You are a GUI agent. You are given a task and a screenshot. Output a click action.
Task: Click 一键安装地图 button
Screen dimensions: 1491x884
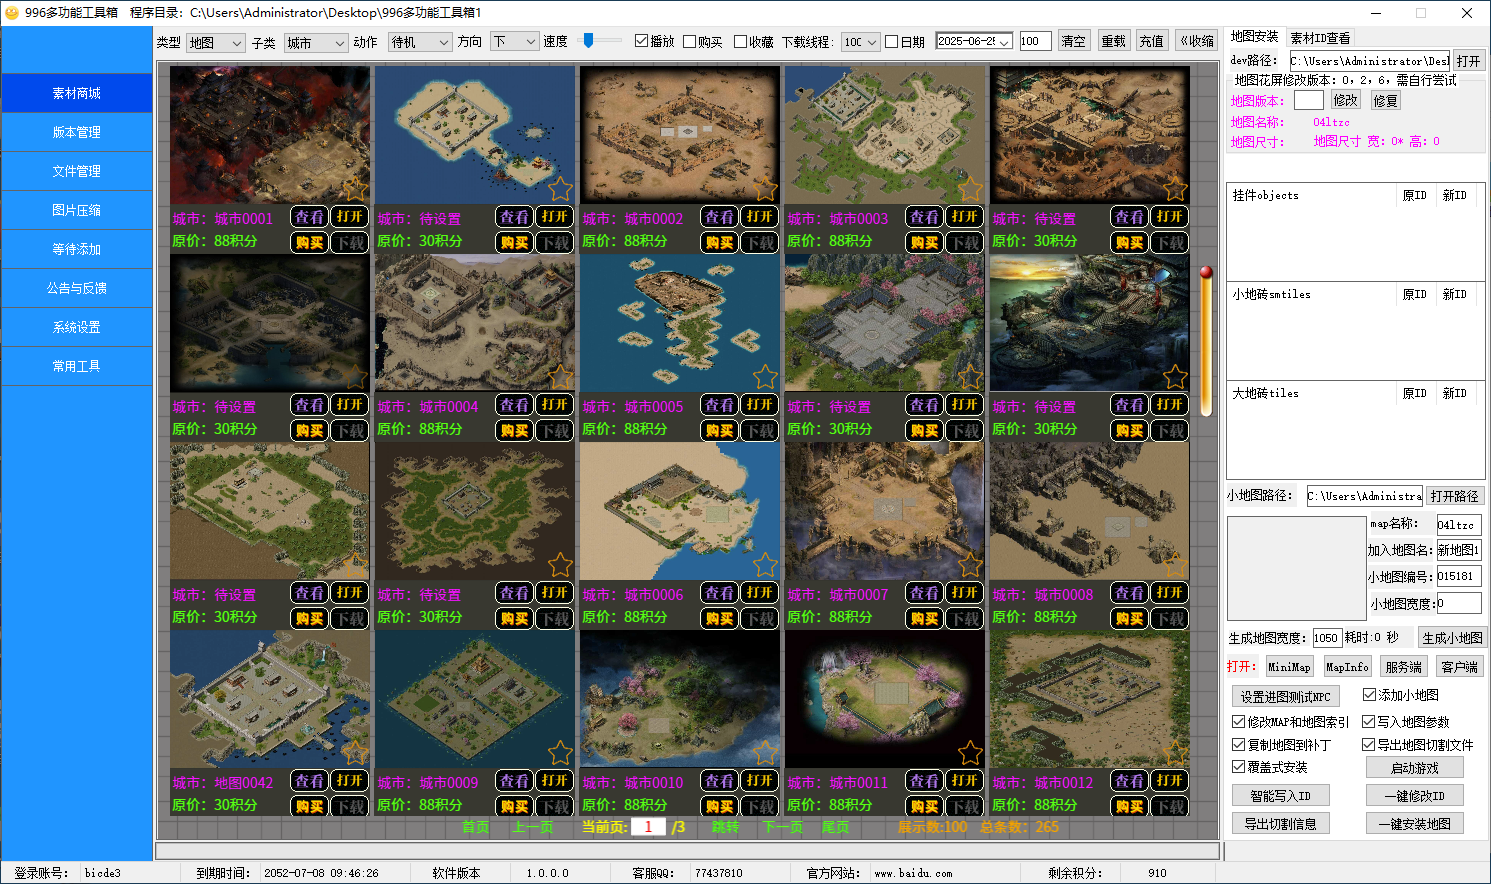tap(1414, 824)
